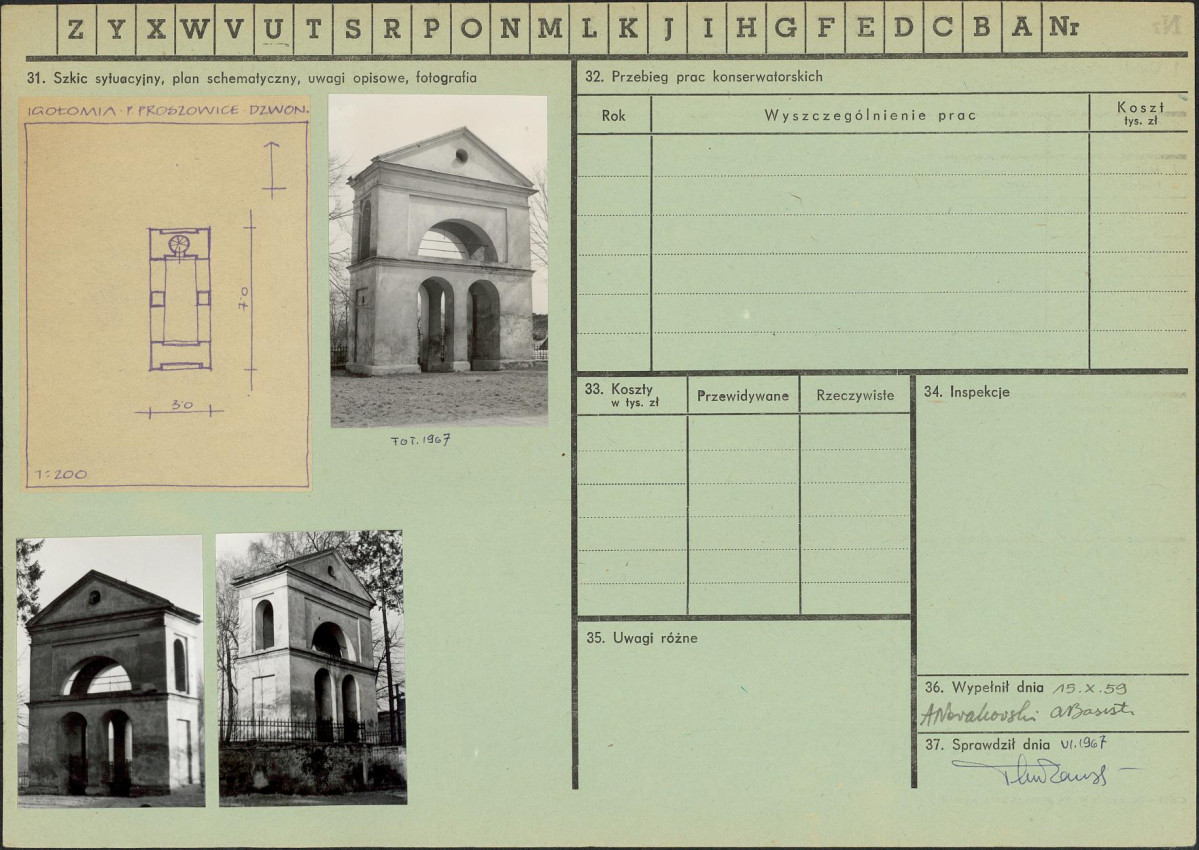Click the 35. Uwagi różne field
1199x850 pixels.
pos(742,703)
